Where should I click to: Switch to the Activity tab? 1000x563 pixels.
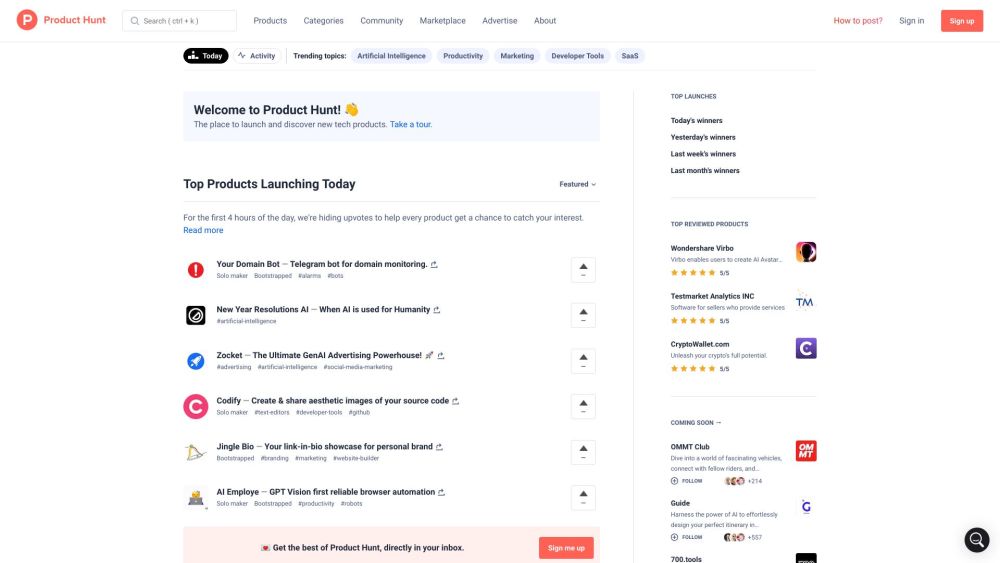tap(257, 56)
